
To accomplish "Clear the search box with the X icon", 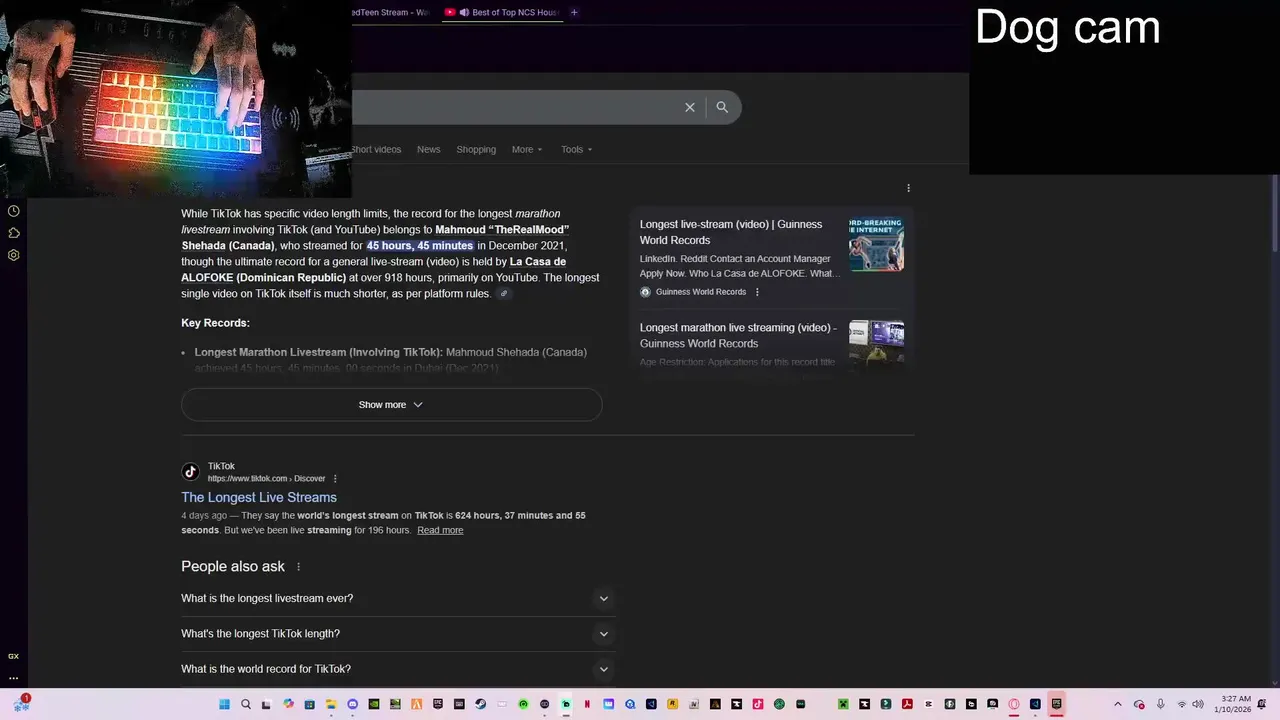I will click(x=689, y=107).
